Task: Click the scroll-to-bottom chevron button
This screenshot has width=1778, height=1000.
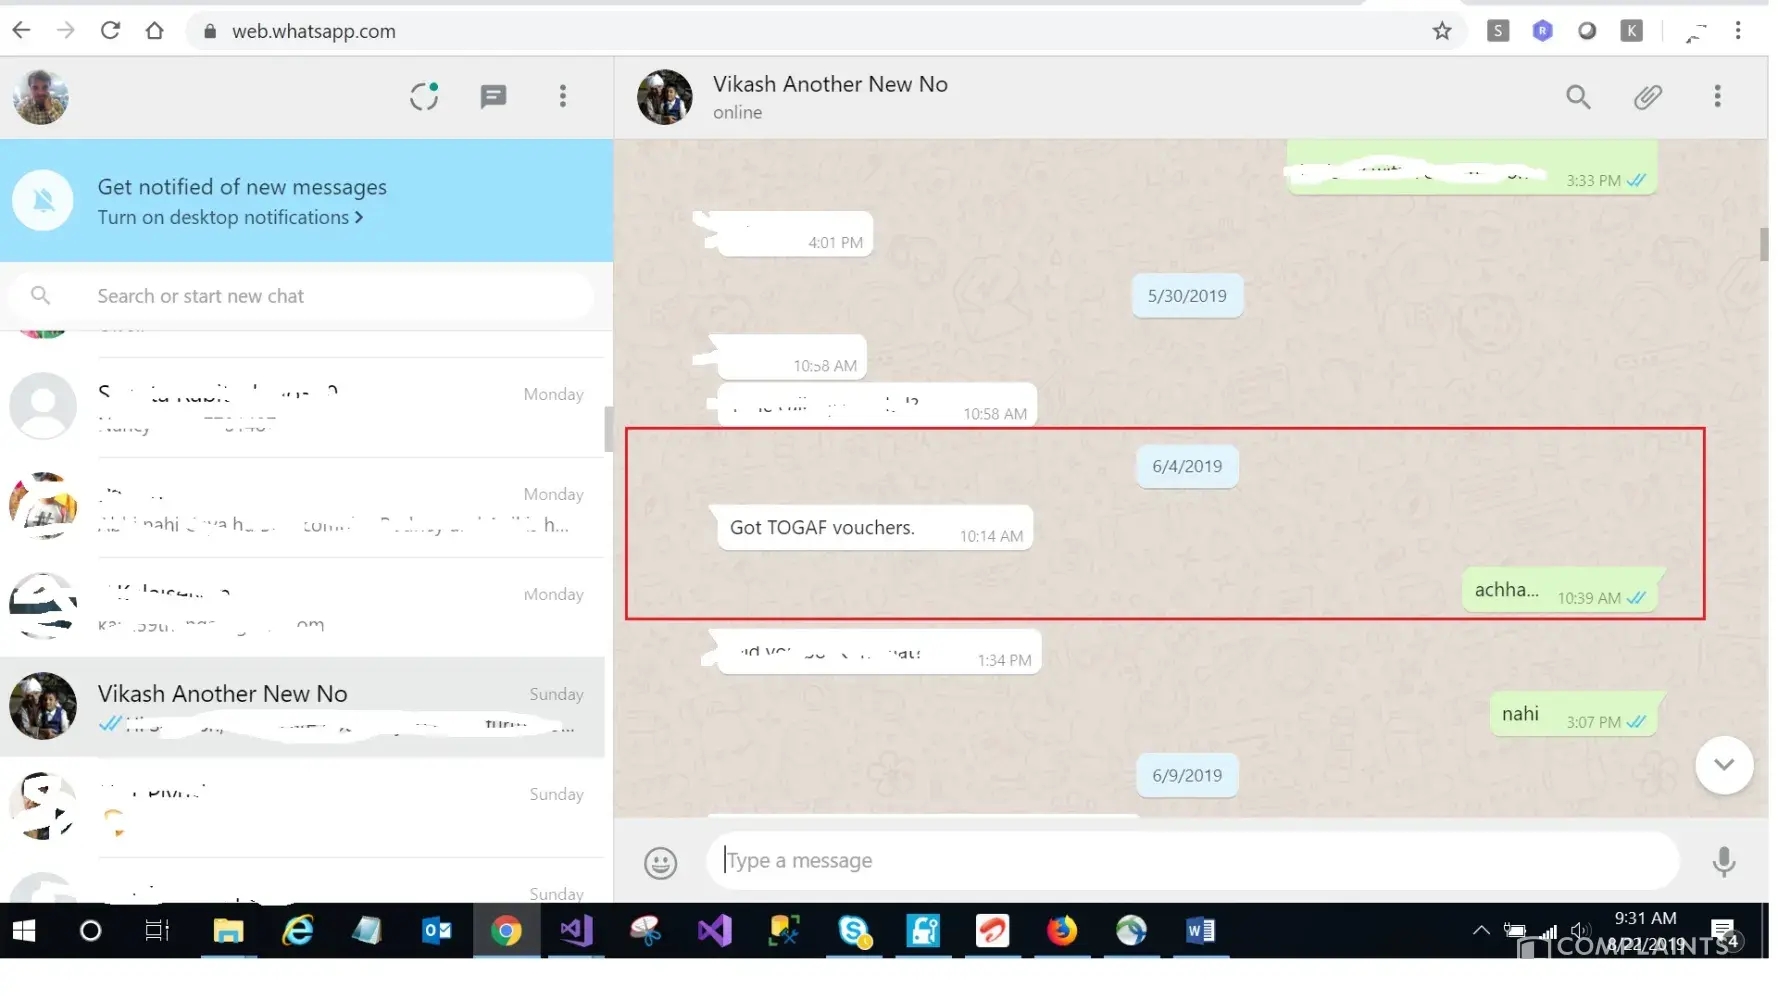Action: (x=1723, y=765)
